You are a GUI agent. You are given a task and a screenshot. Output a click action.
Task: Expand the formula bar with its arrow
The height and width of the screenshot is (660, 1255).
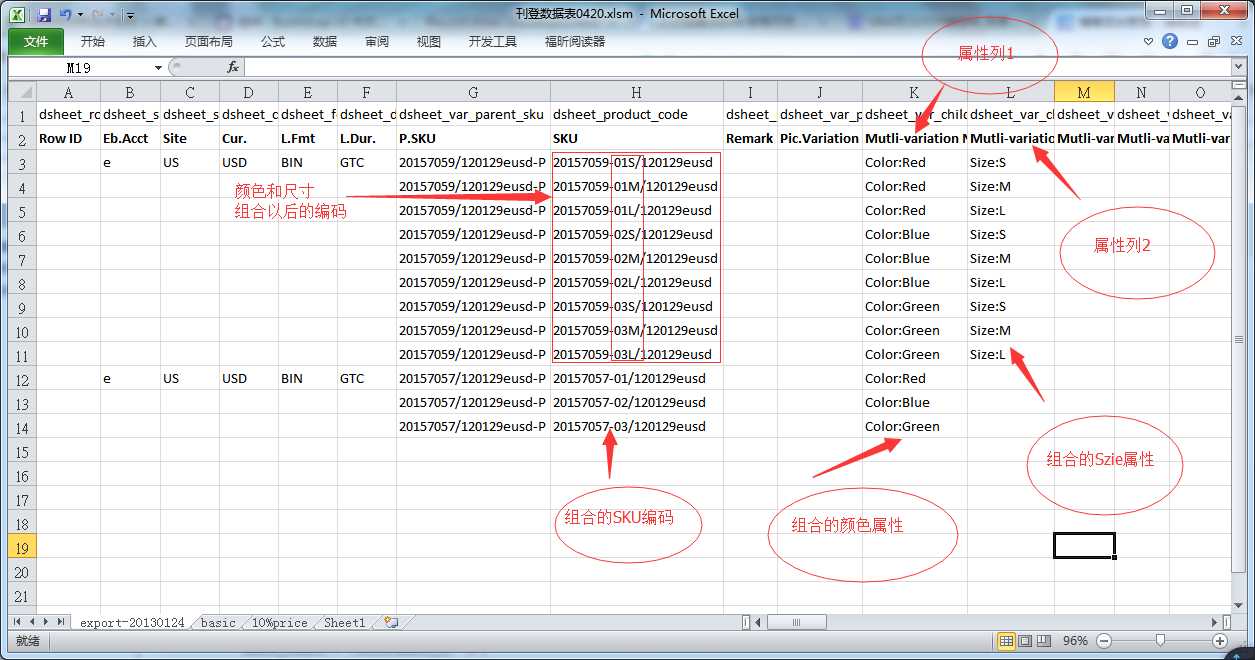(x=1241, y=67)
